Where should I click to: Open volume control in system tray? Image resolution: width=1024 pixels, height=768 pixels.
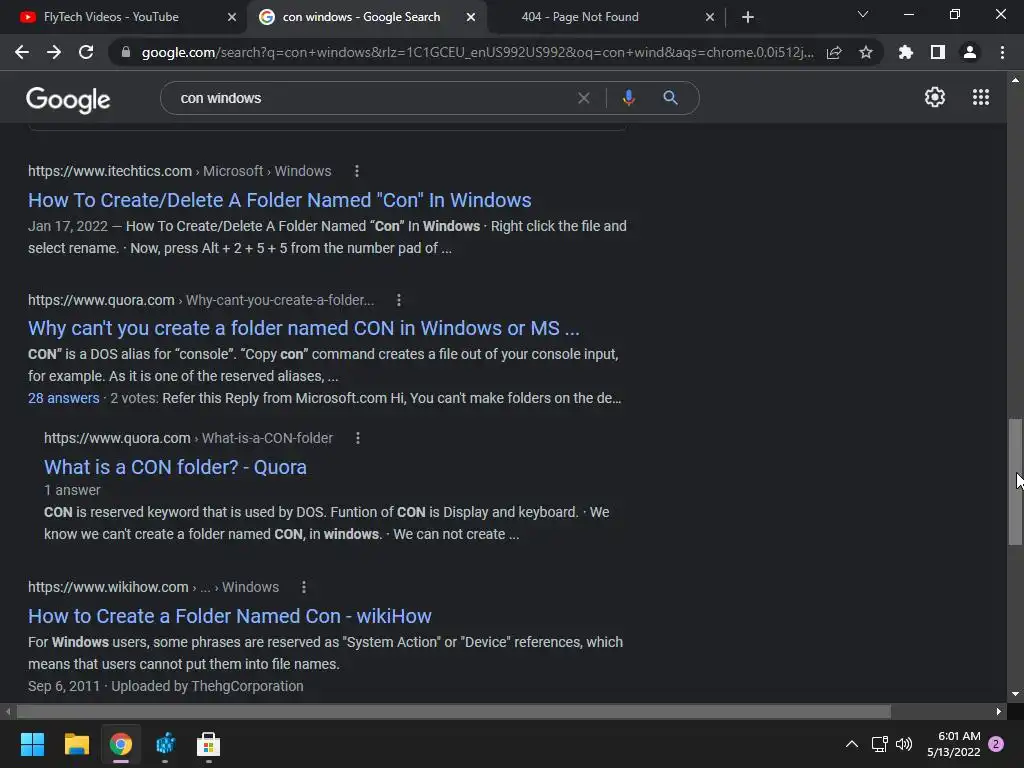tap(904, 744)
